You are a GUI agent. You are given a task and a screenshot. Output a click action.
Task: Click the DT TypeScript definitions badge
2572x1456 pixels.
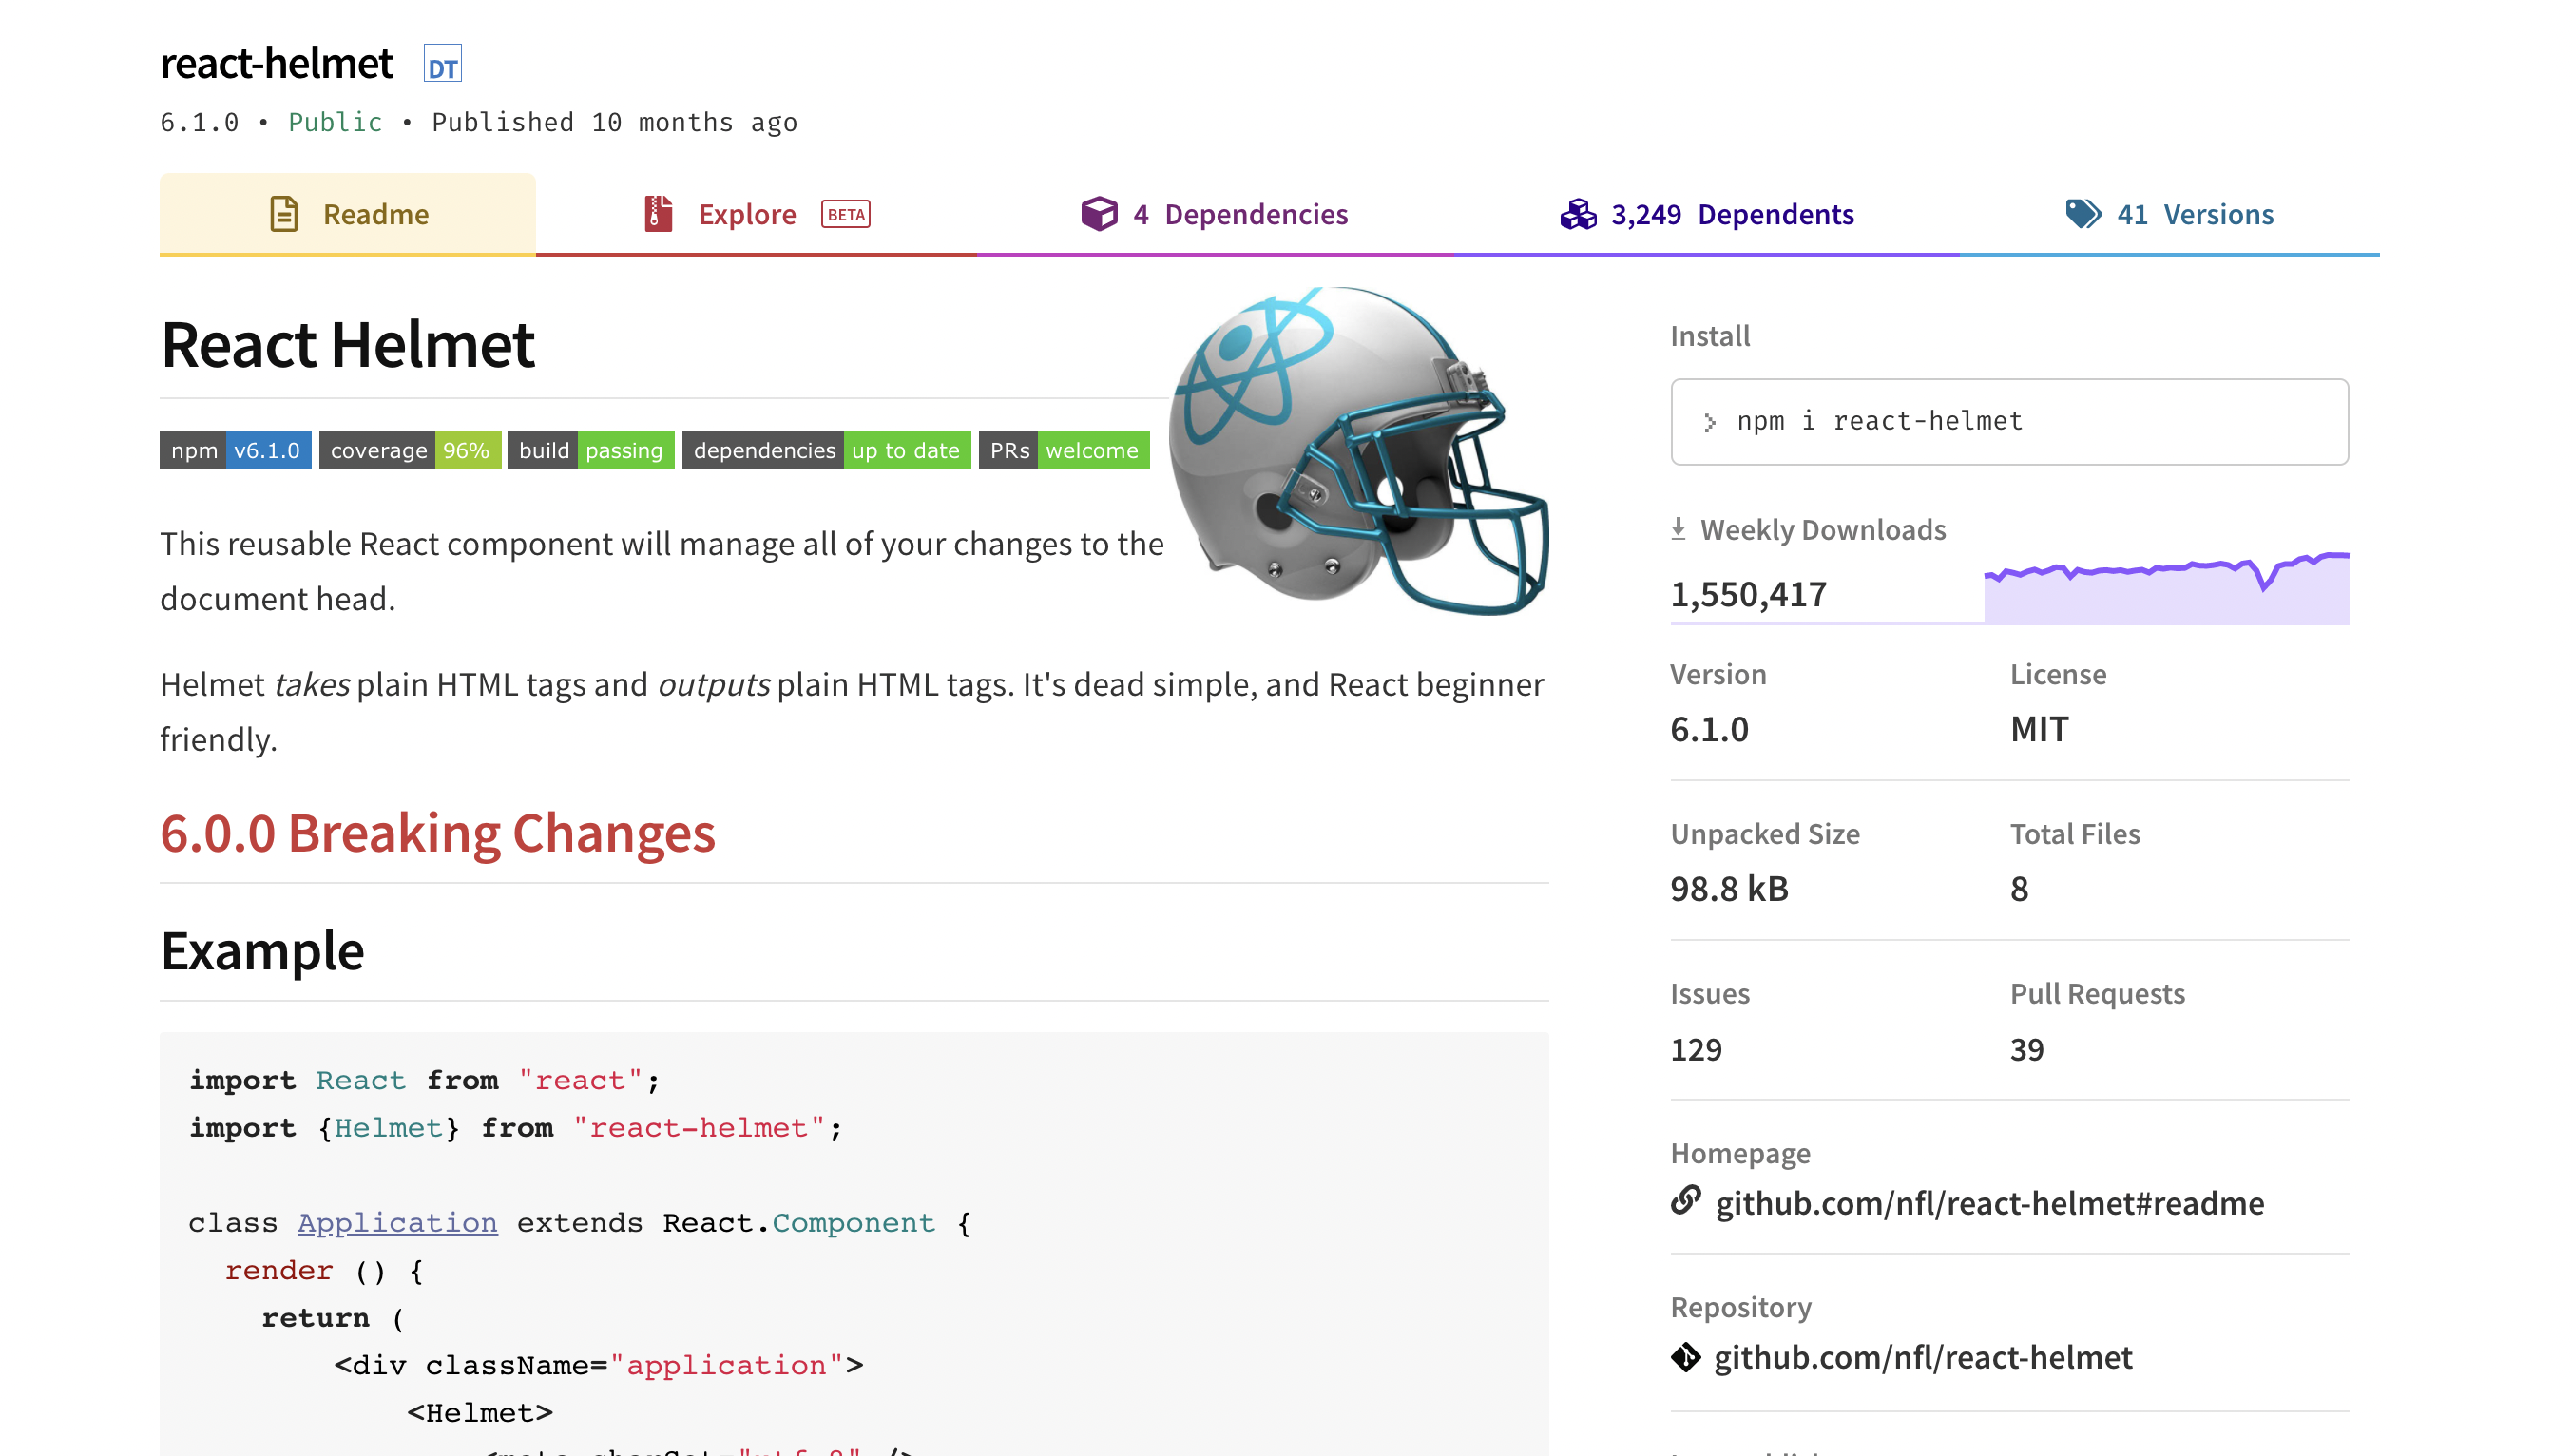point(442,65)
